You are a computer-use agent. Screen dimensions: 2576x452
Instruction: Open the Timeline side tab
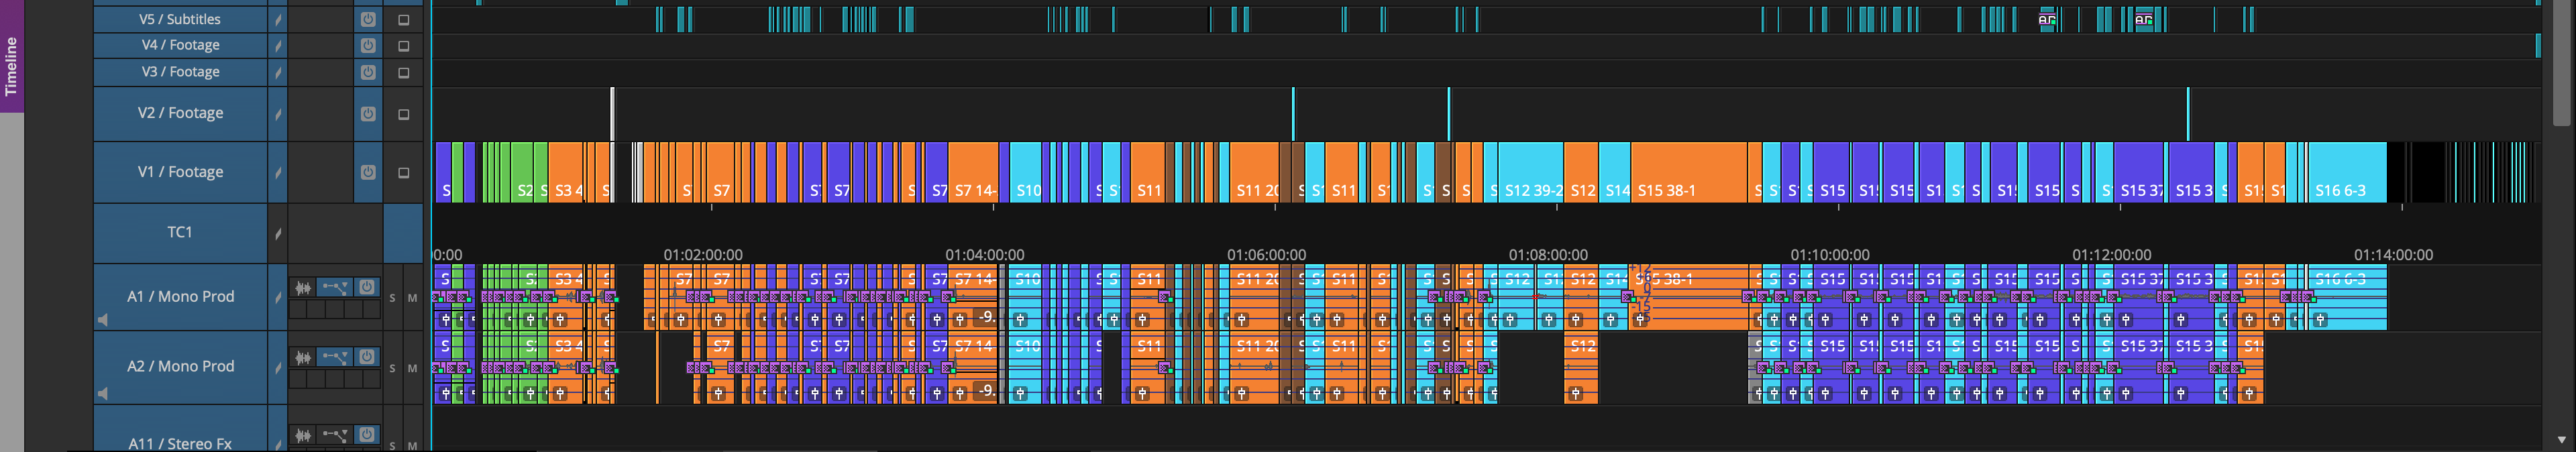point(12,57)
